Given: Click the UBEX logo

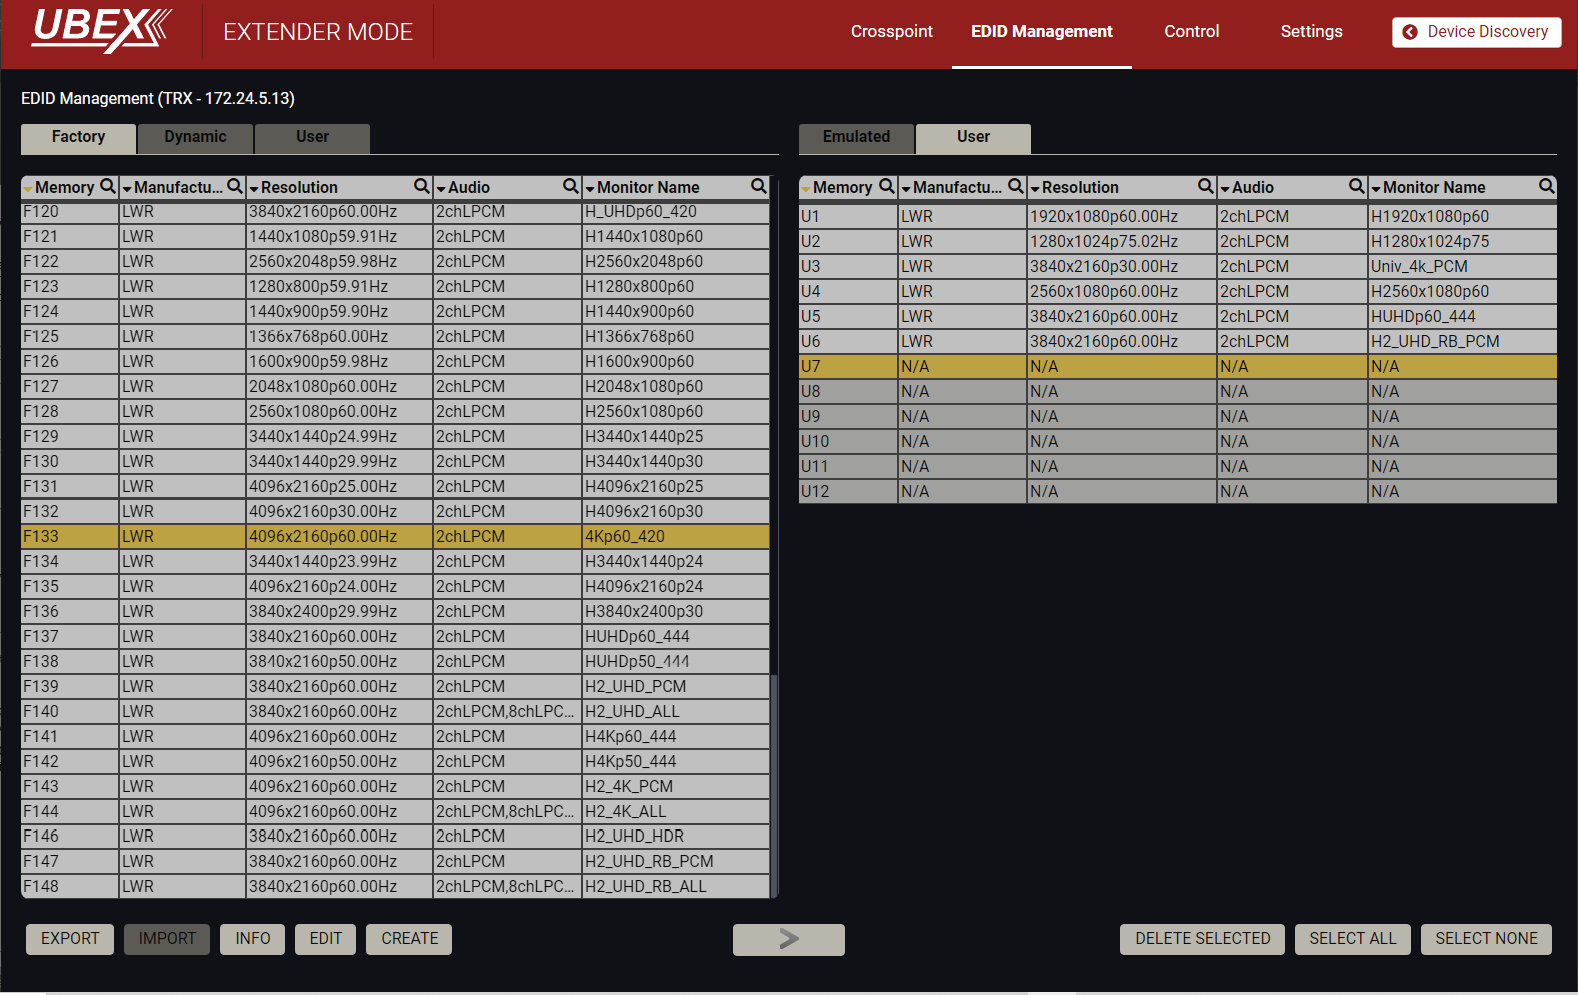Looking at the screenshot, I should point(102,30).
